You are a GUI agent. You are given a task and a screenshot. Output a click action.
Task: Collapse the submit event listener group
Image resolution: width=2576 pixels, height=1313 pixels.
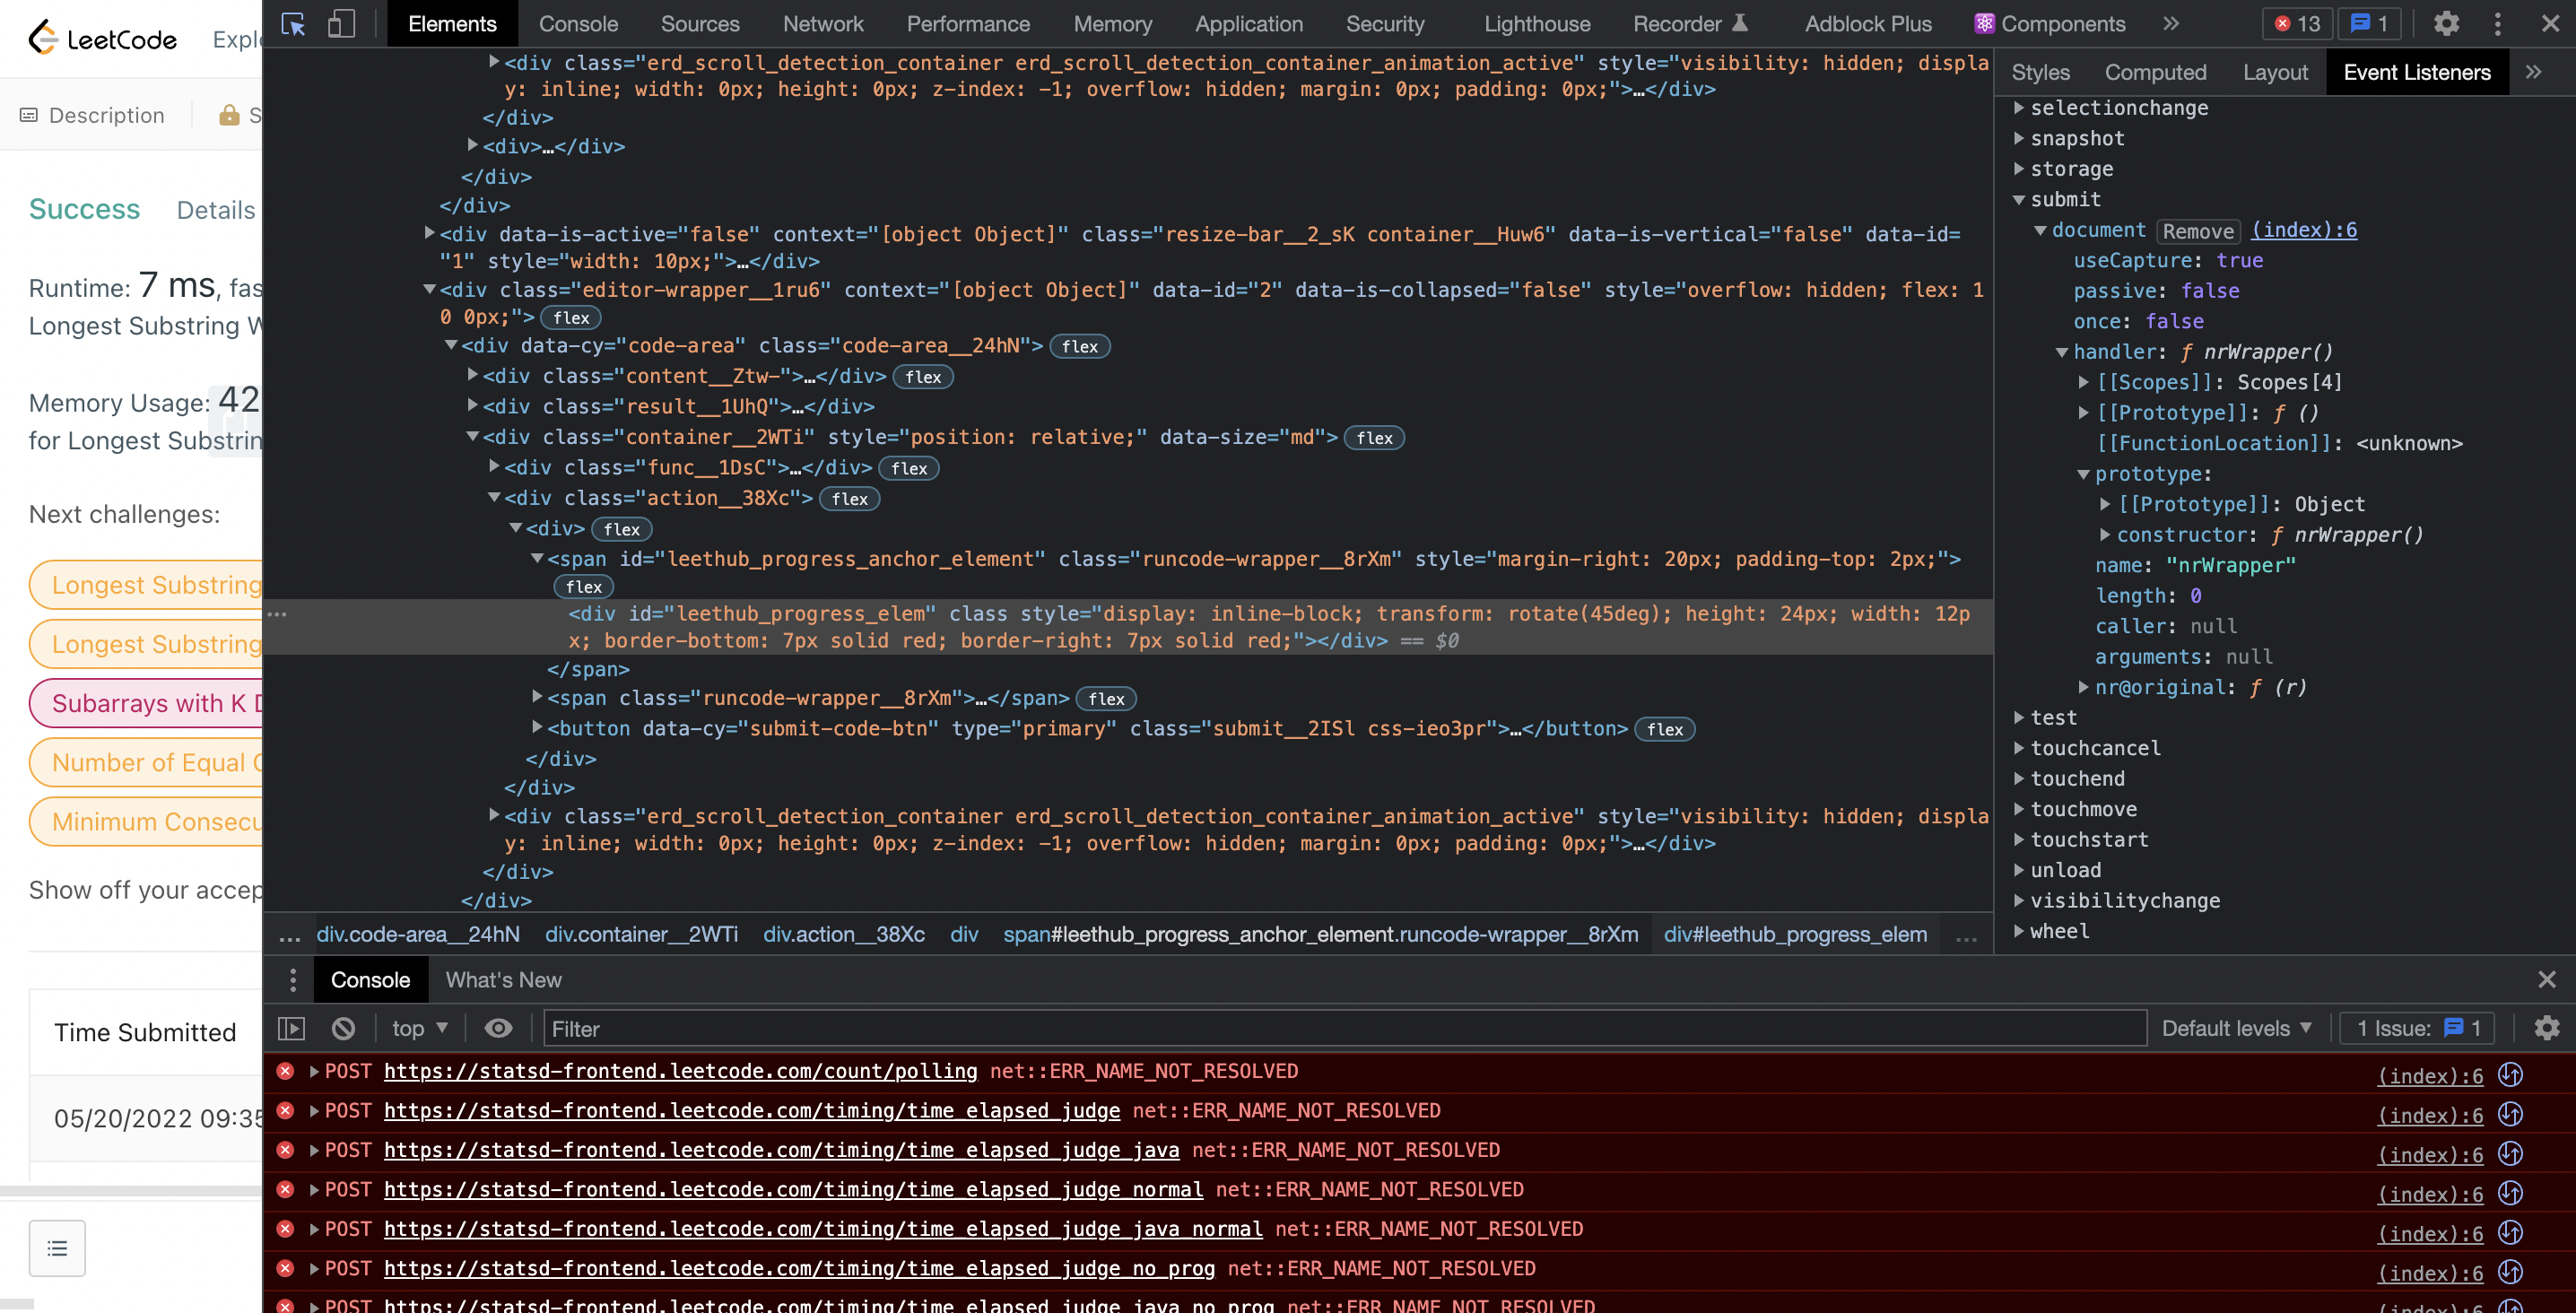pyautogui.click(x=2018, y=199)
